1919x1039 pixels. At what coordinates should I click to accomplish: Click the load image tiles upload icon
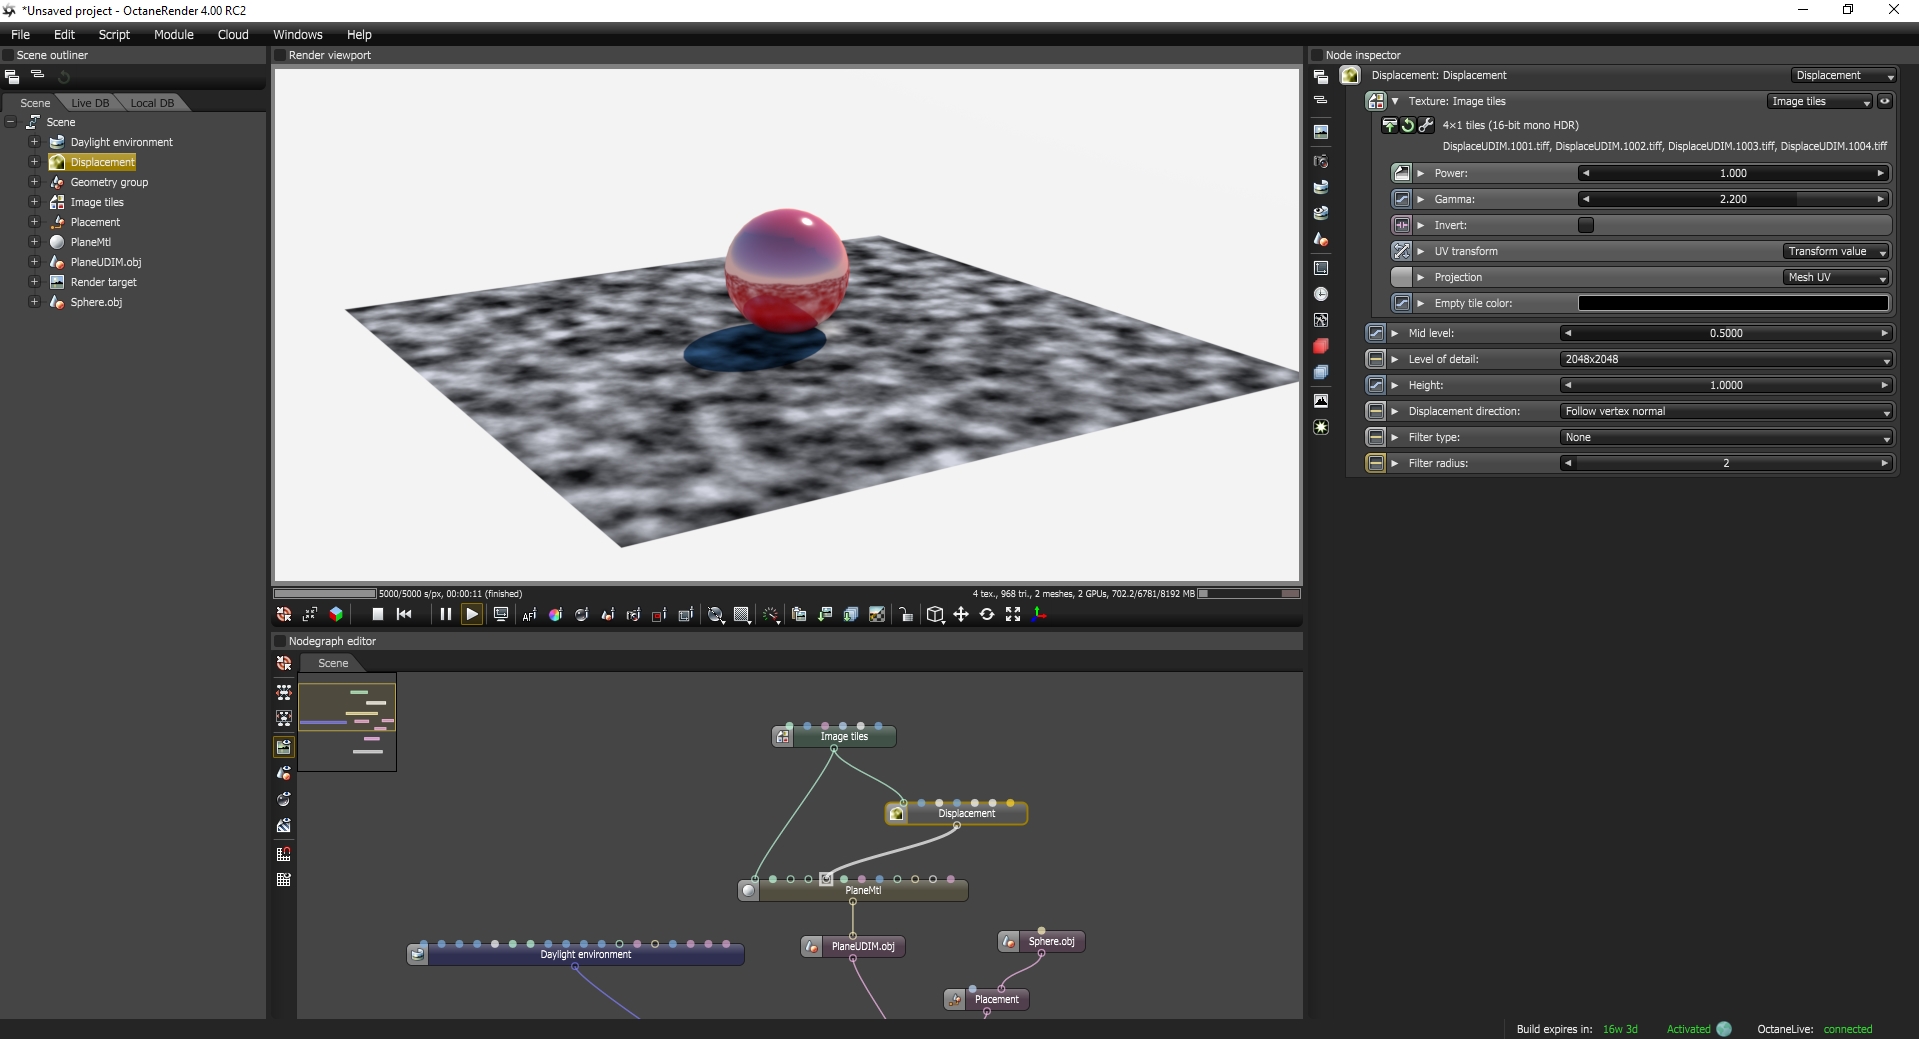click(1390, 125)
